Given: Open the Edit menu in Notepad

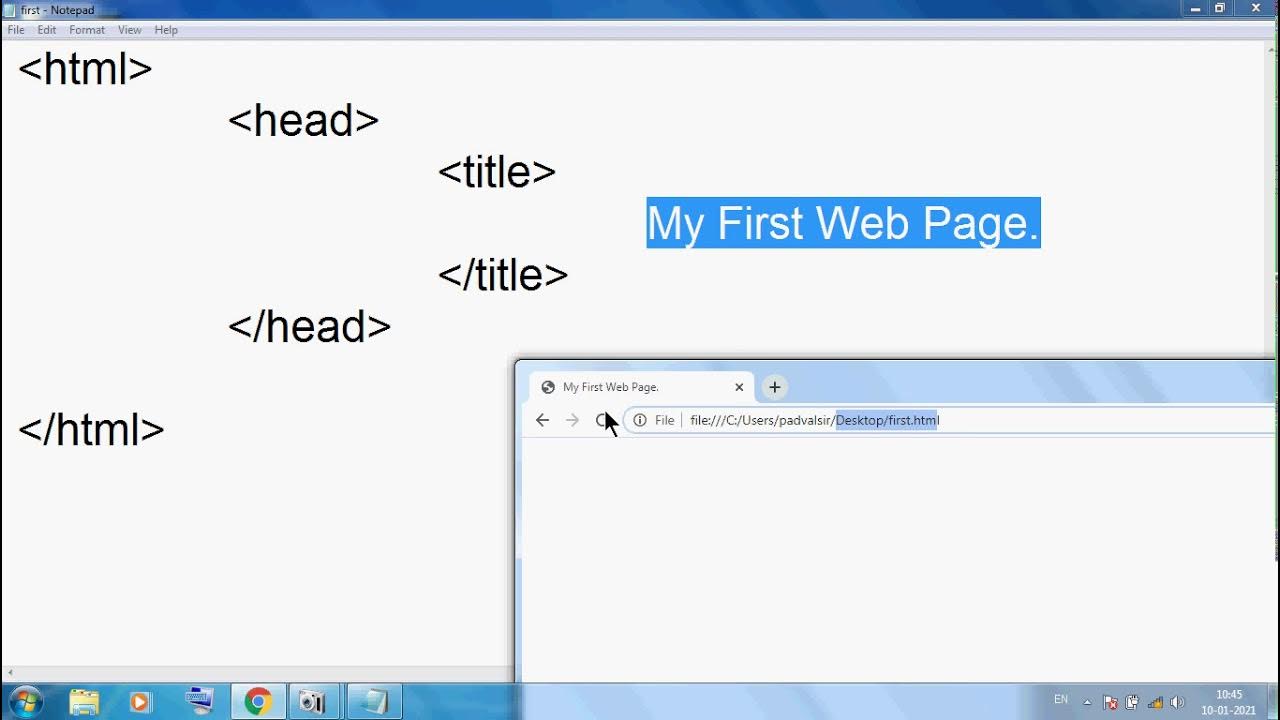Looking at the screenshot, I should [x=47, y=30].
